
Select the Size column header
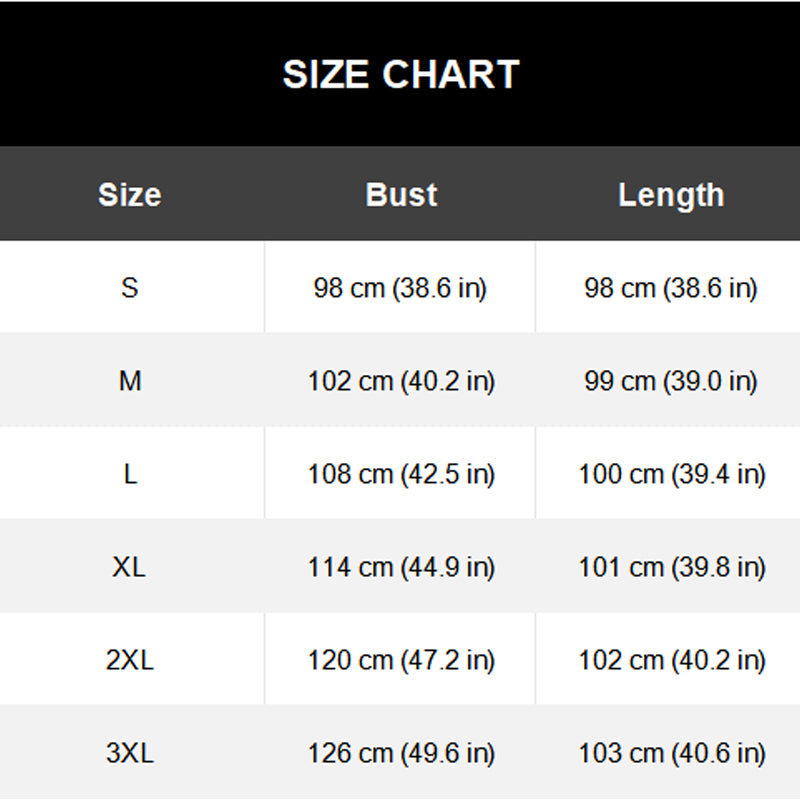pyautogui.click(x=130, y=194)
